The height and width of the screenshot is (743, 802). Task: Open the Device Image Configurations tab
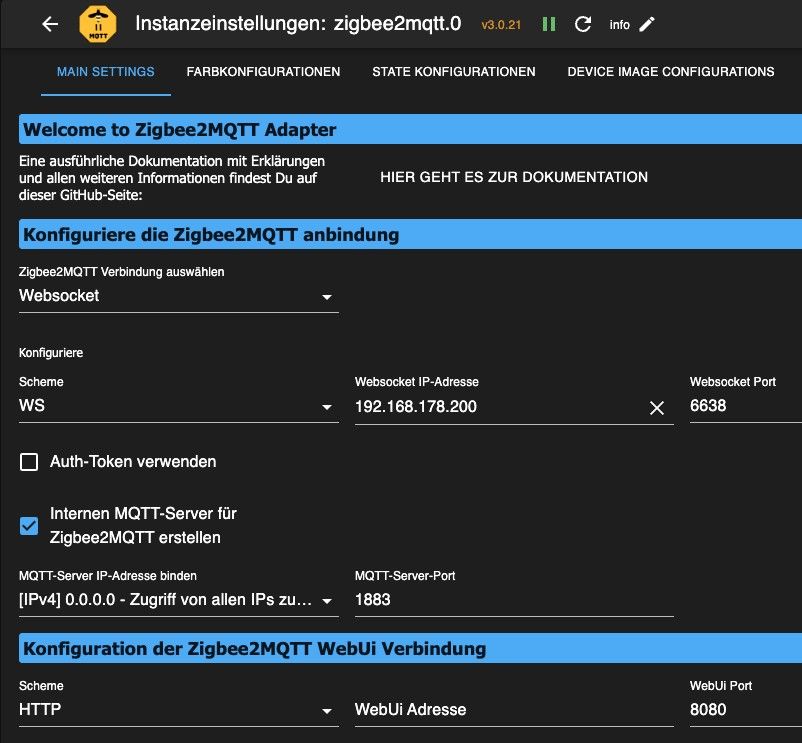pyautogui.click(x=671, y=72)
